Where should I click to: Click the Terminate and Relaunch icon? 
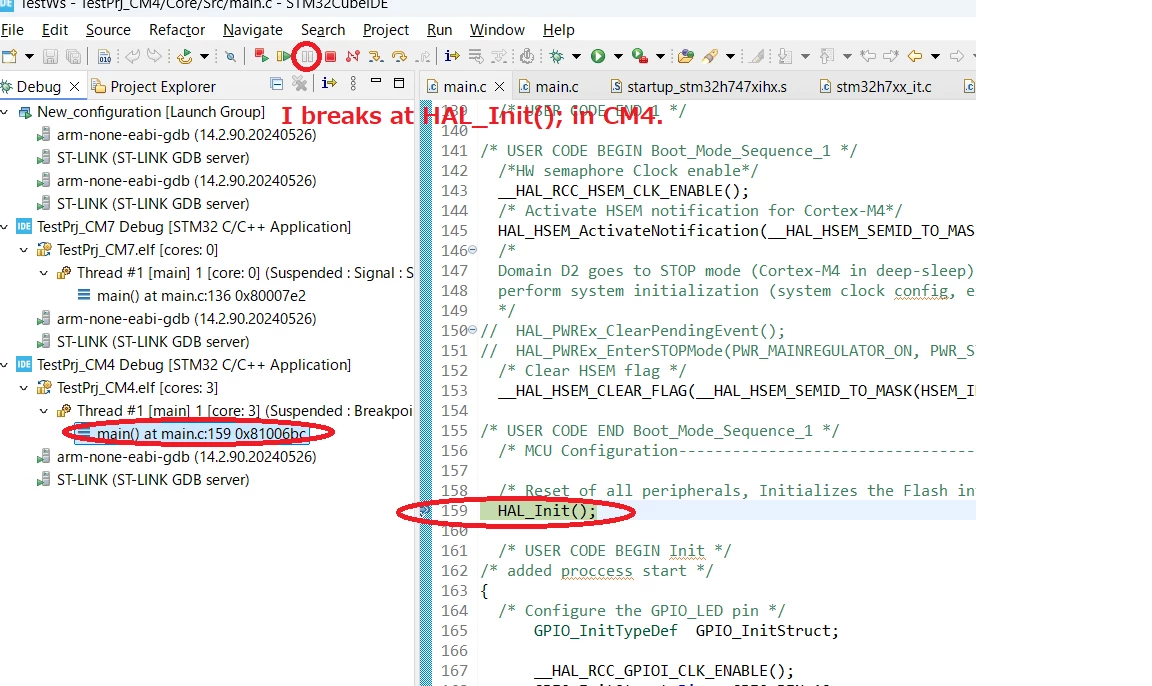coord(260,56)
